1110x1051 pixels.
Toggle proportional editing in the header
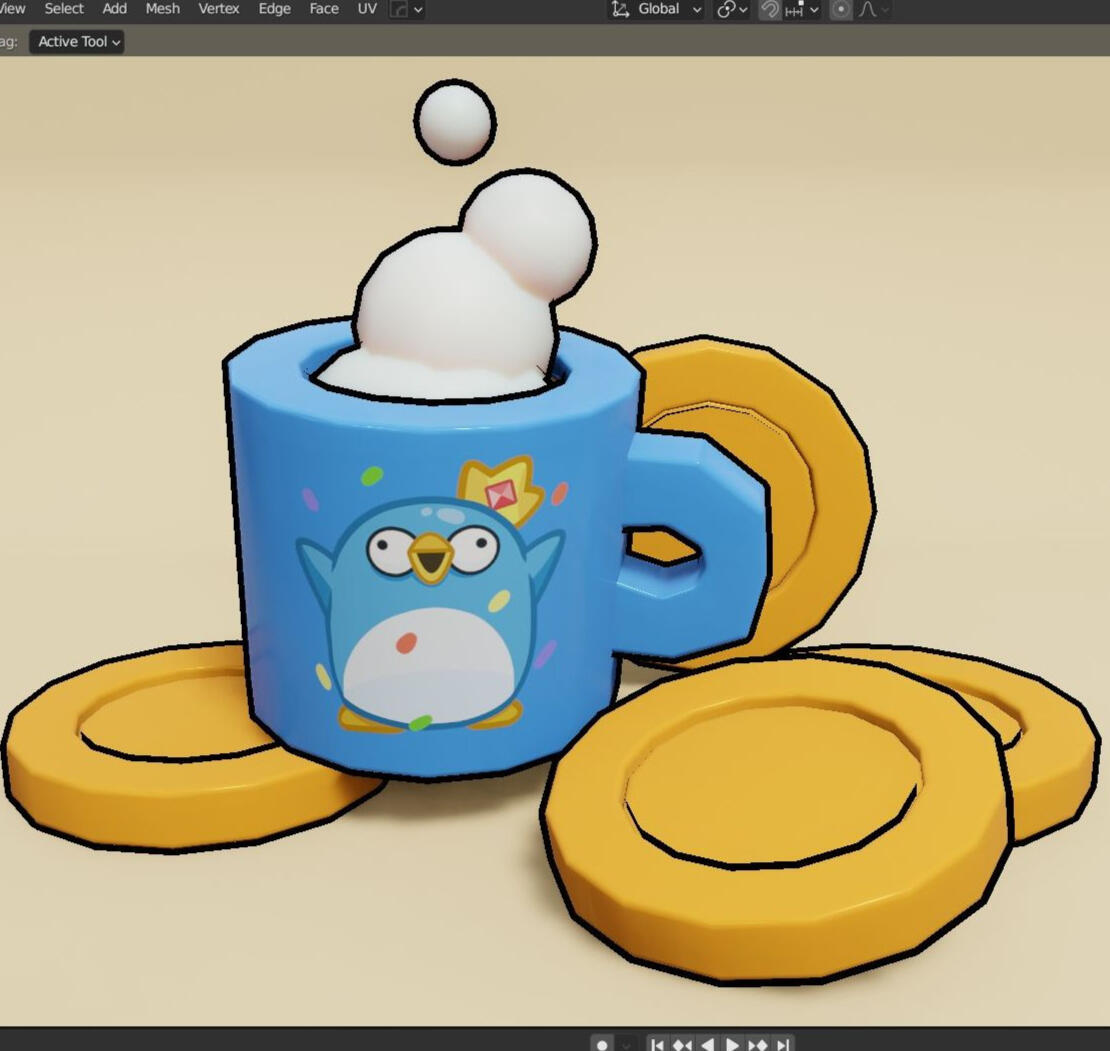click(841, 9)
